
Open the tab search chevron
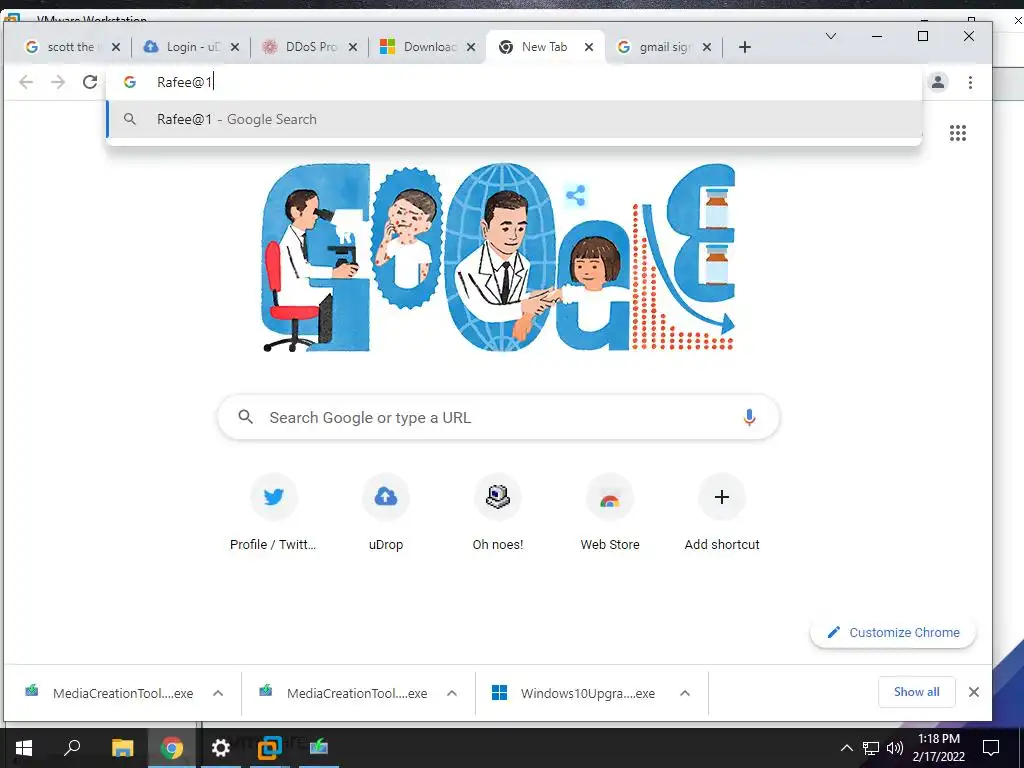click(x=831, y=36)
